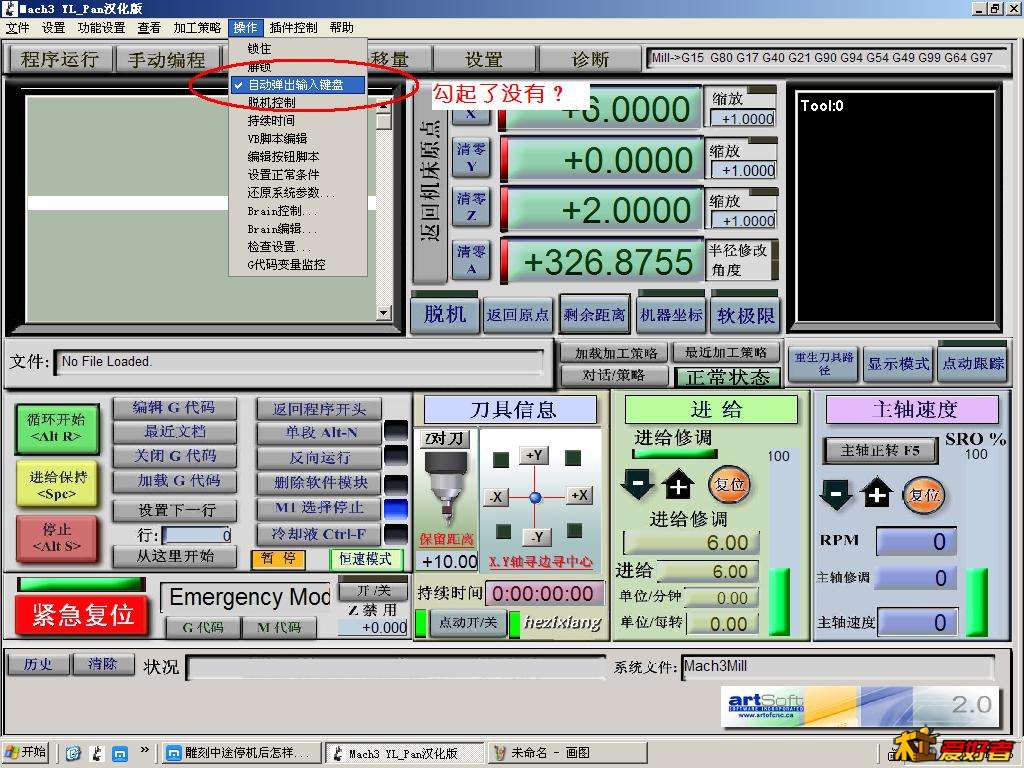Jog the -Y direction button
Screen dimensions: 1024x768
click(x=537, y=537)
